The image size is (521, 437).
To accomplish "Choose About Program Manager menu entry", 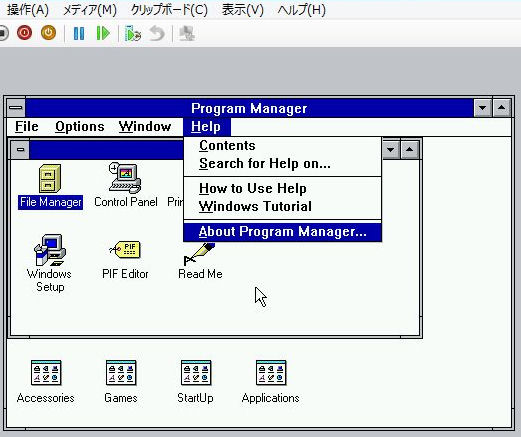I will 283,232.
